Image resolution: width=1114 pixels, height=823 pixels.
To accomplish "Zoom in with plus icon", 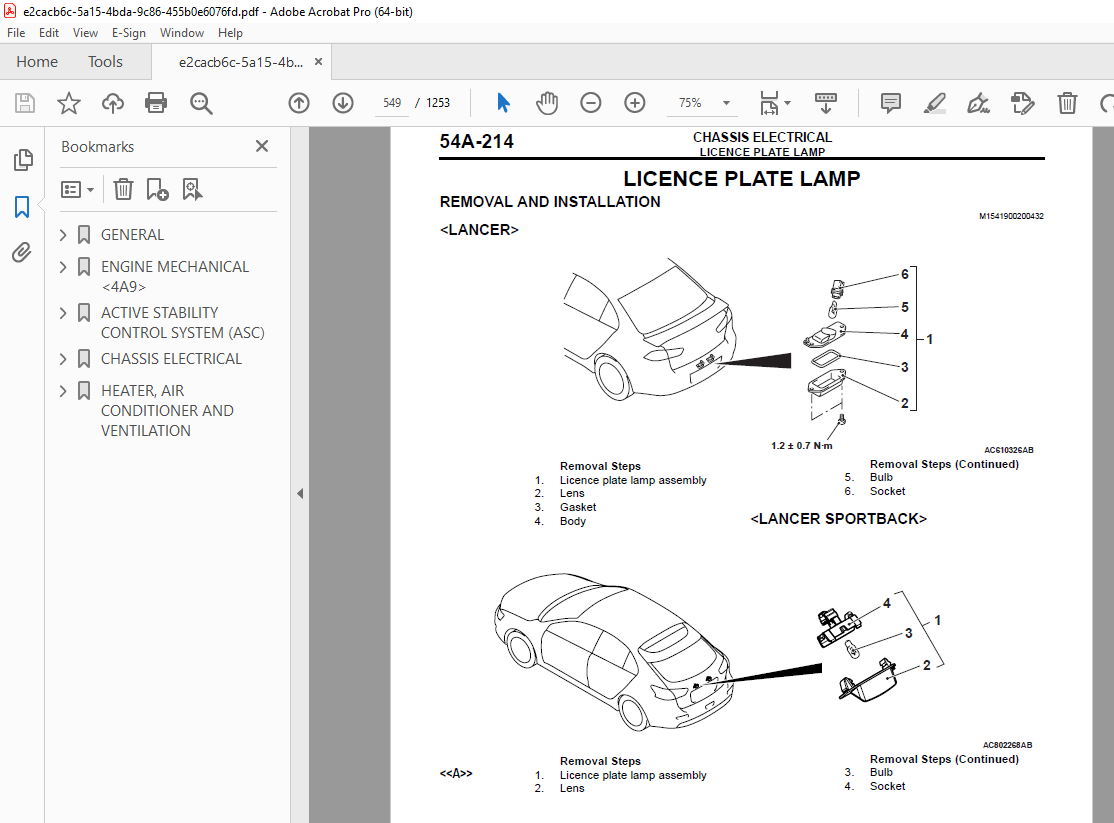I will (634, 103).
